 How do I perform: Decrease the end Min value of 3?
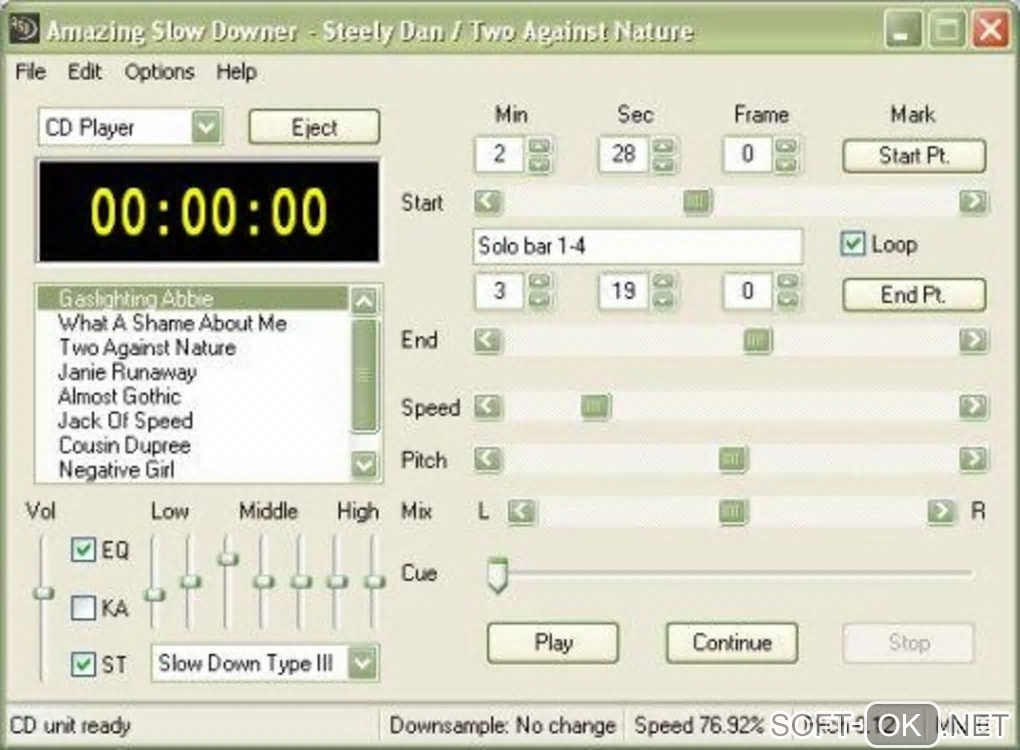(539, 300)
